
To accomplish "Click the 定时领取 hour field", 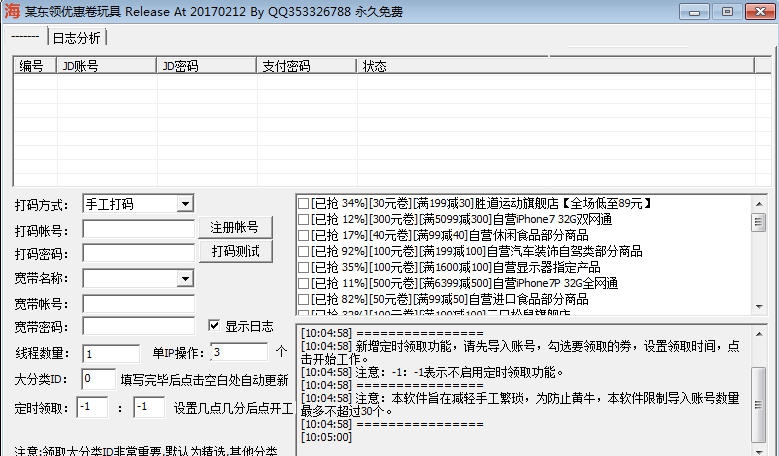I will pyautogui.click(x=92, y=407).
